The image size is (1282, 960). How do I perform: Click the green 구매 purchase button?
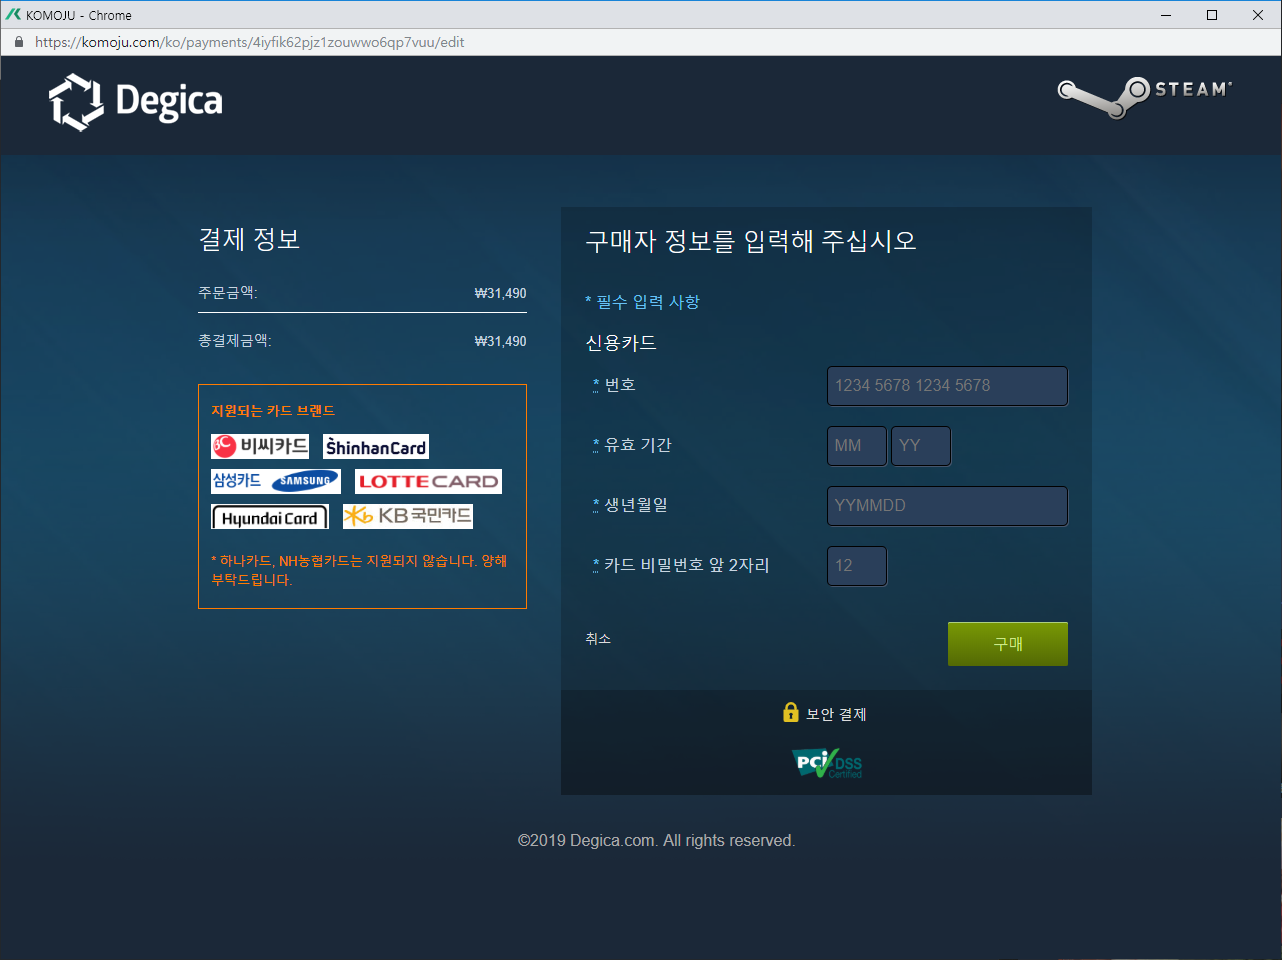(1008, 644)
